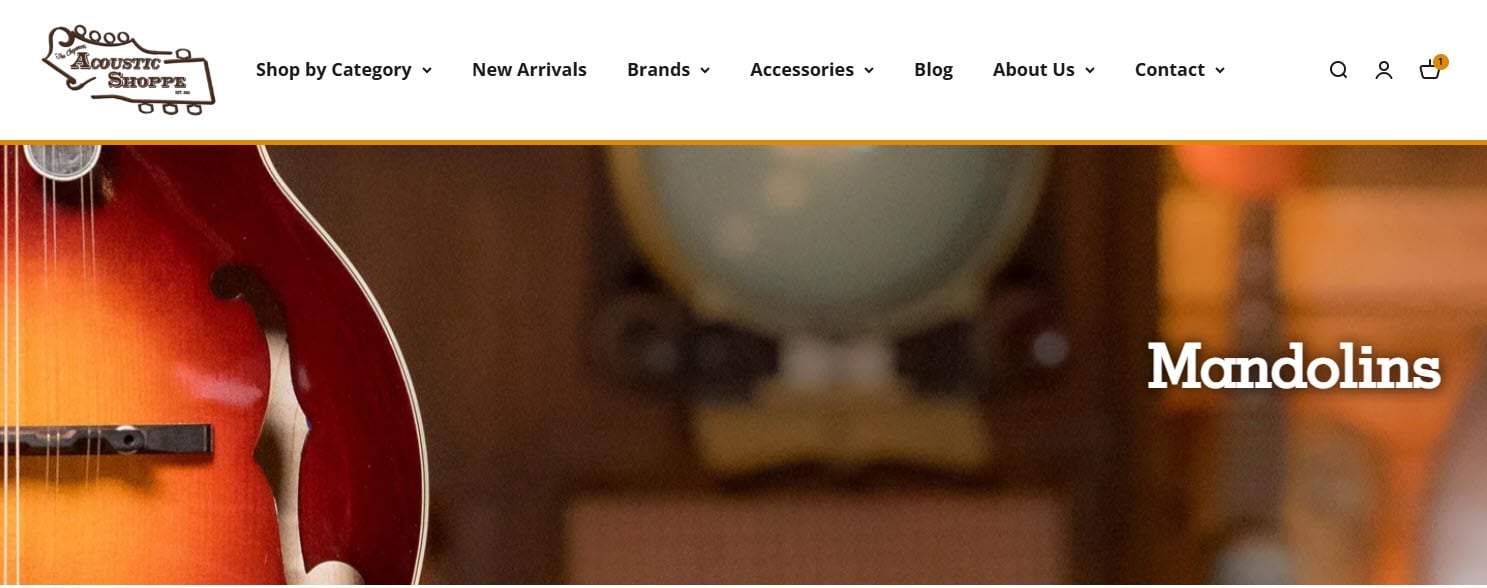
Task: Open the account profile icon
Action: 1384,70
